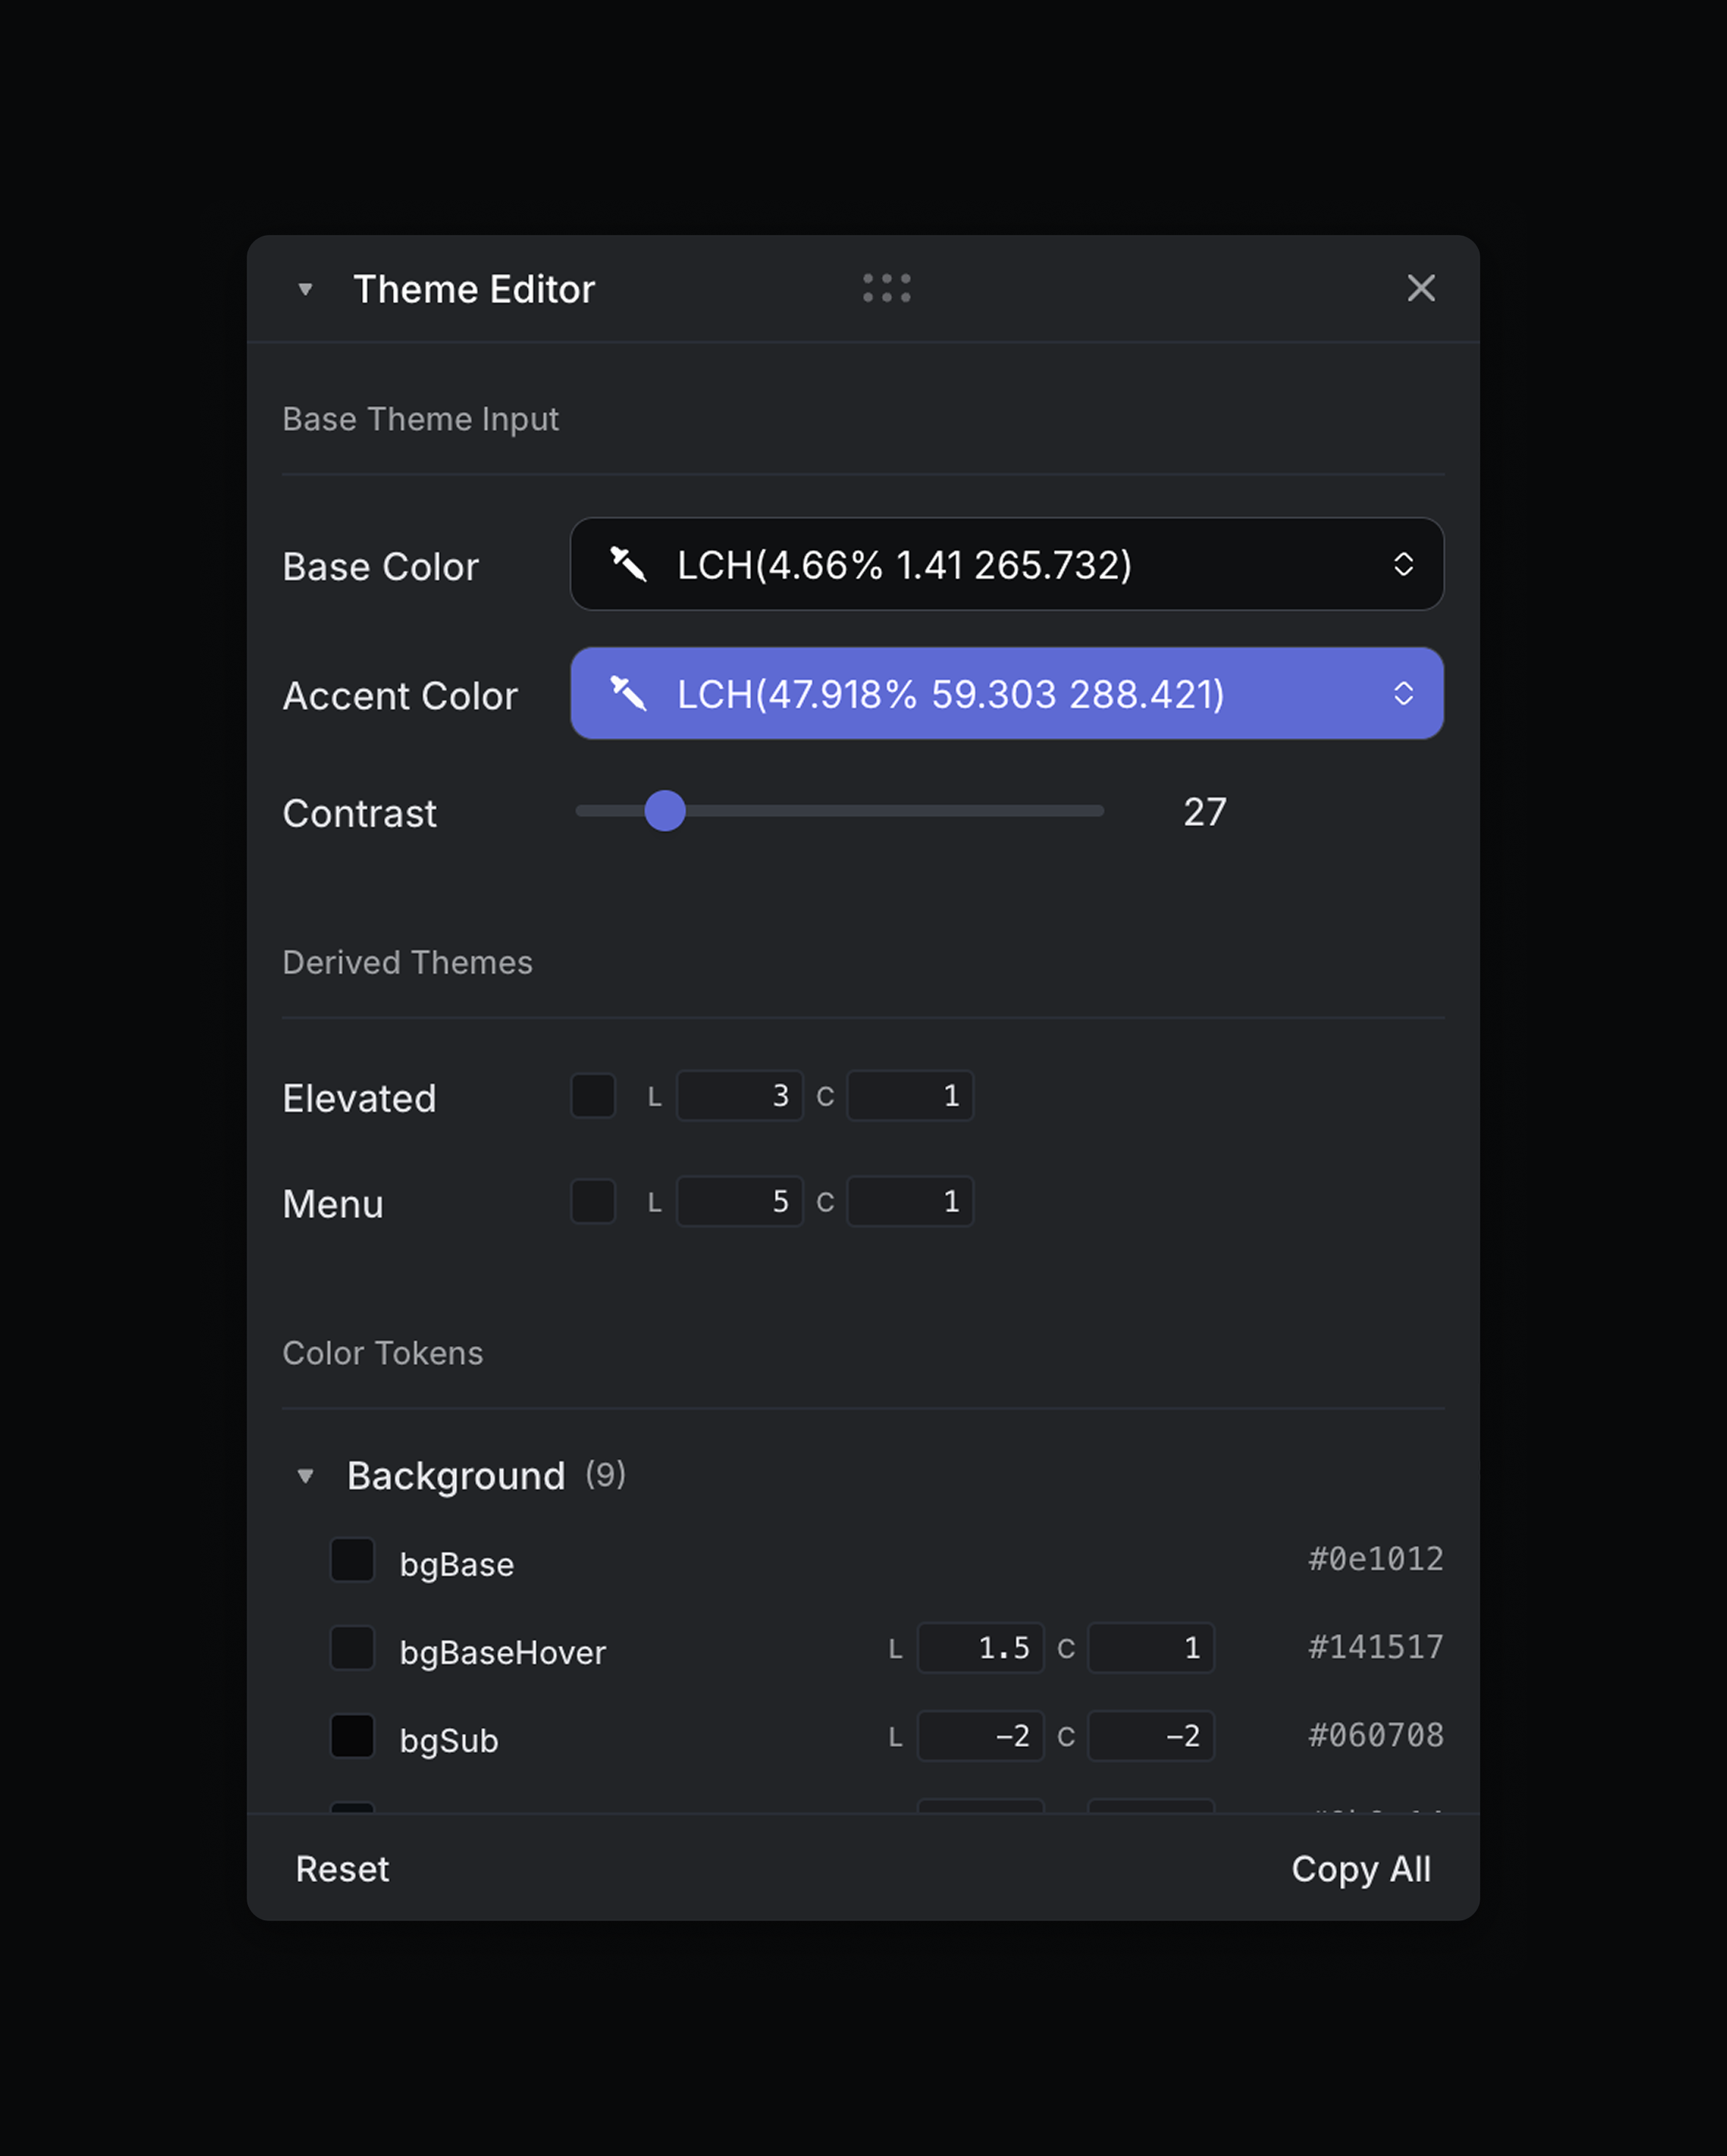Edit the Menu C value field
This screenshot has width=1727, height=2156.
(910, 1202)
